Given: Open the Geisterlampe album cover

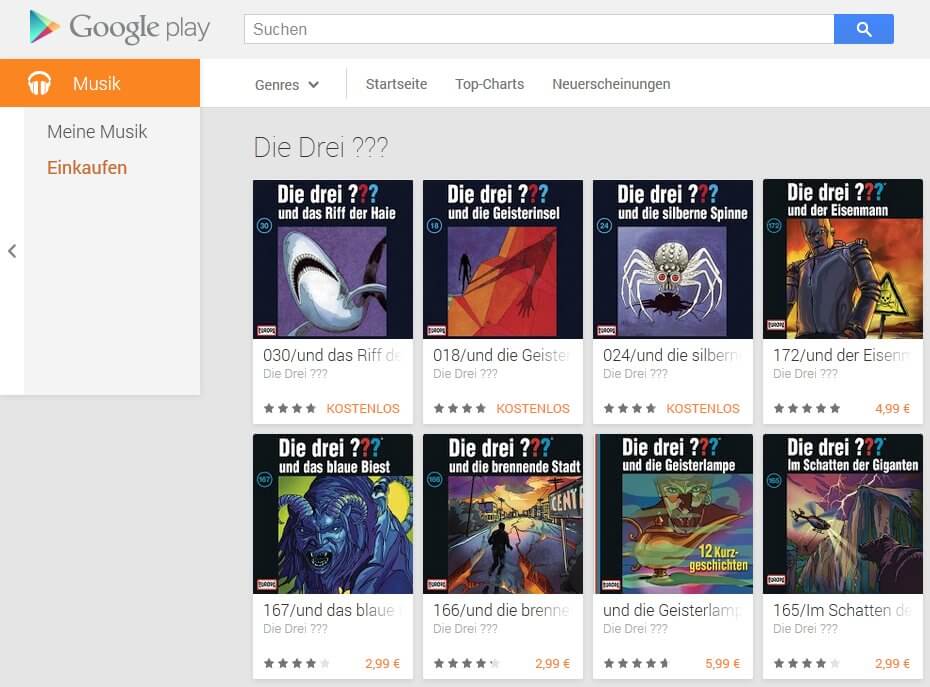Looking at the screenshot, I should click(x=673, y=514).
